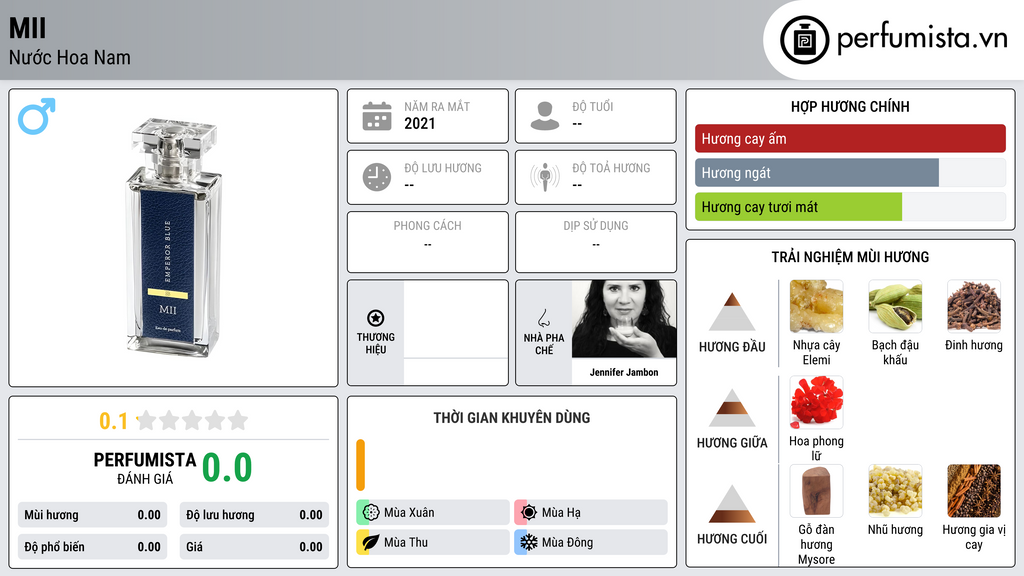The width and height of the screenshot is (1024, 576).
Task: Click the ĐỘ TOẢ HƯƠNG label
Action: 611,168
